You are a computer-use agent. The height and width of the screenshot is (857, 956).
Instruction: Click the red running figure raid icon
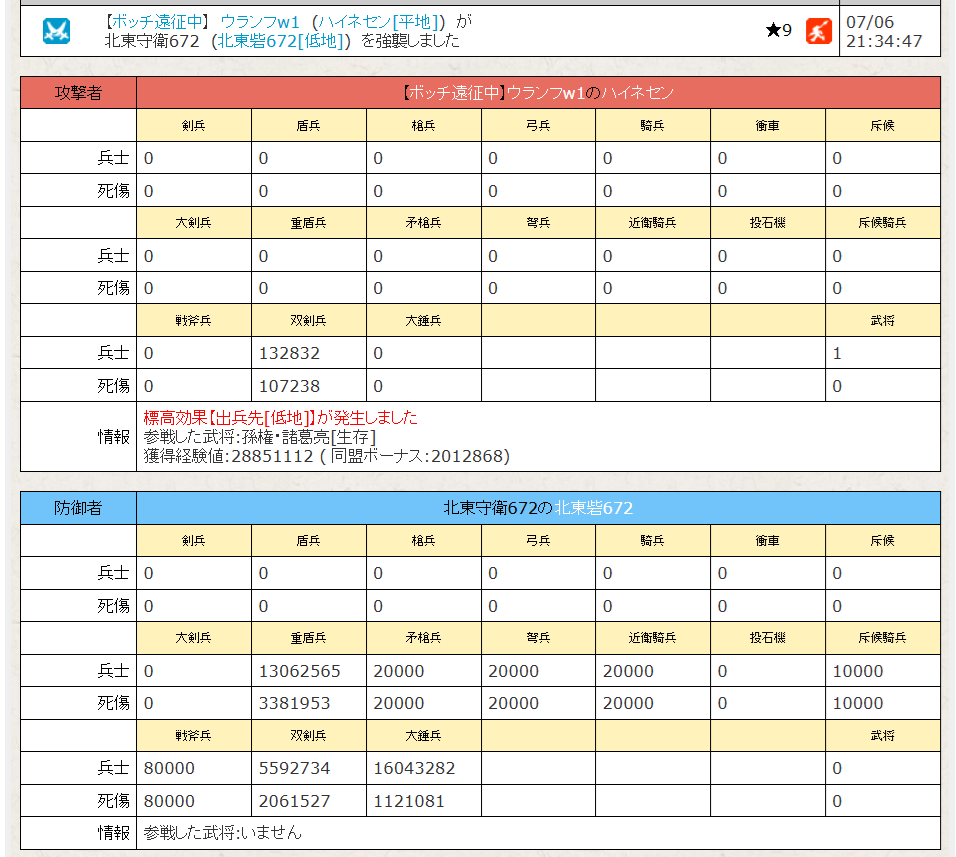click(x=818, y=31)
